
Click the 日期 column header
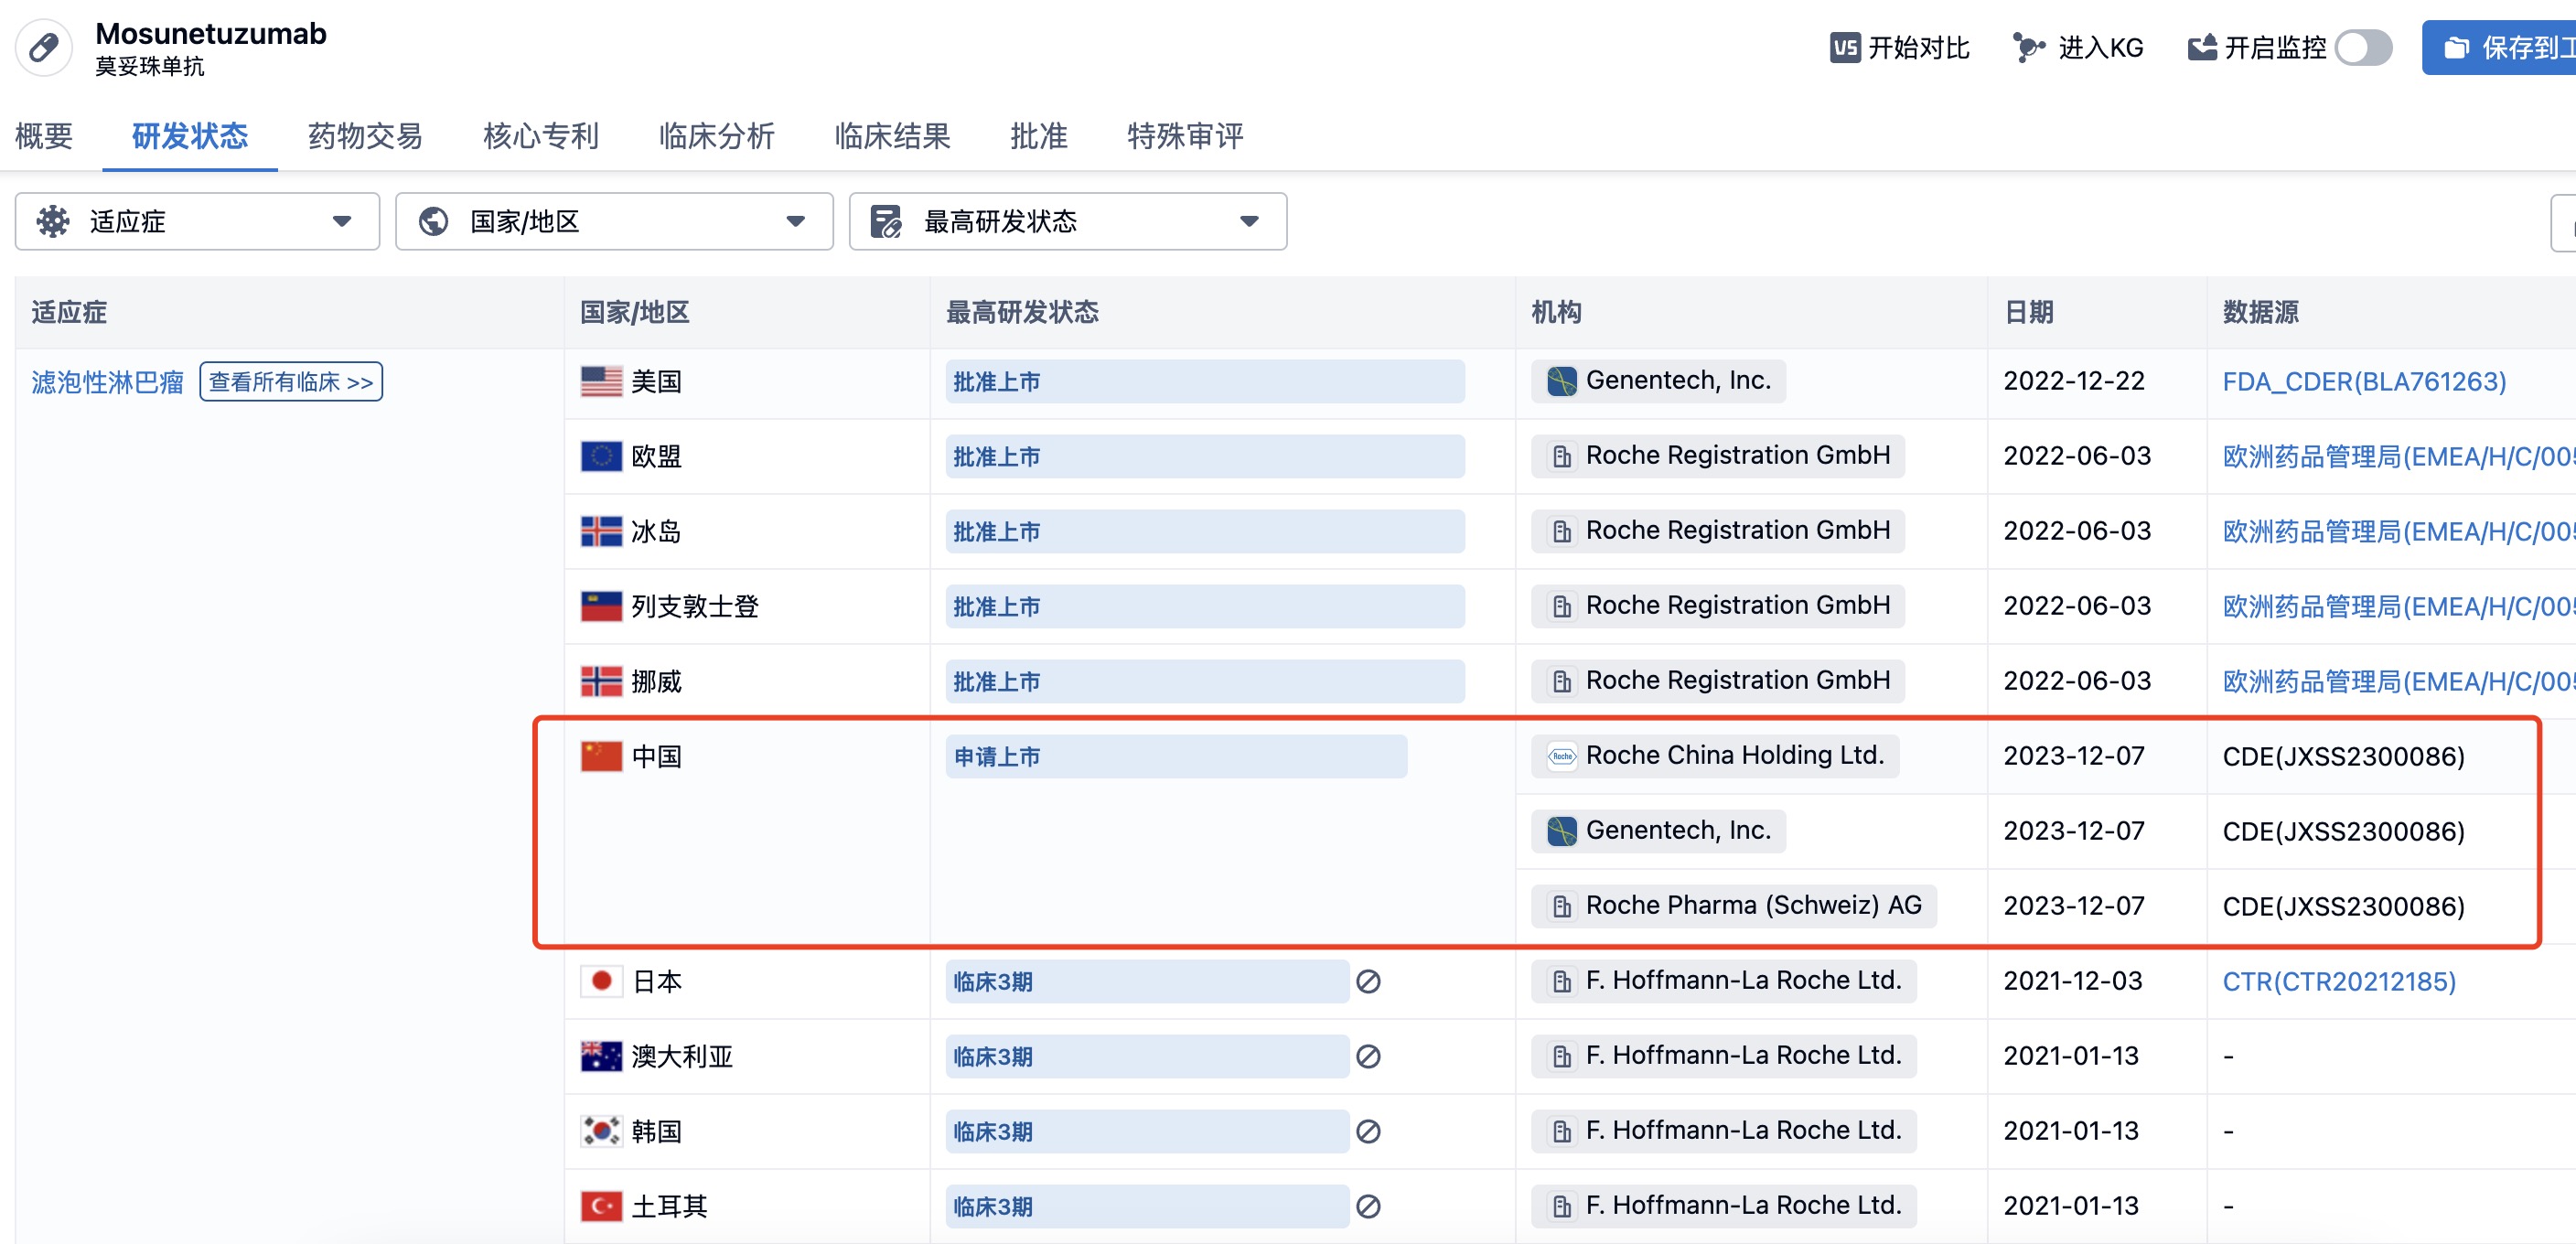coord(2029,312)
